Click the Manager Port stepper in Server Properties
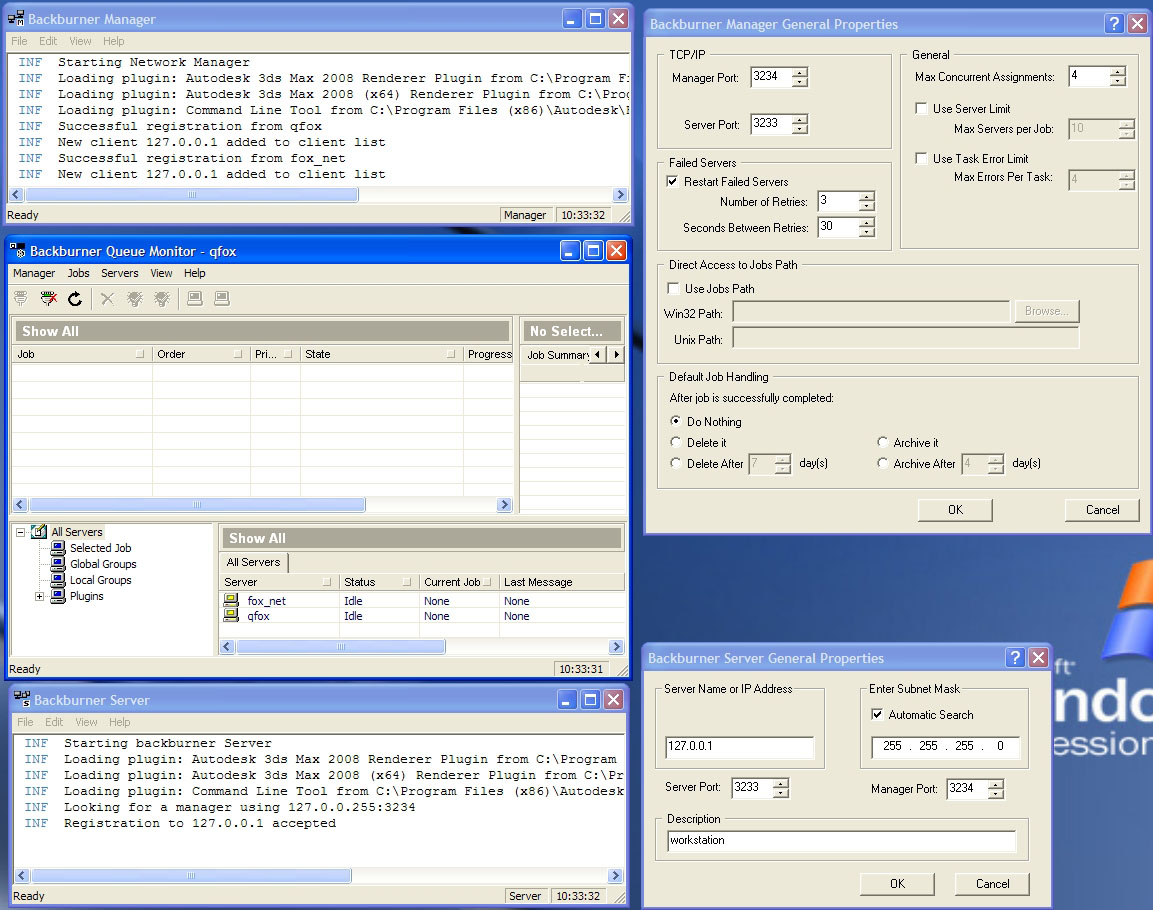 [x=996, y=789]
